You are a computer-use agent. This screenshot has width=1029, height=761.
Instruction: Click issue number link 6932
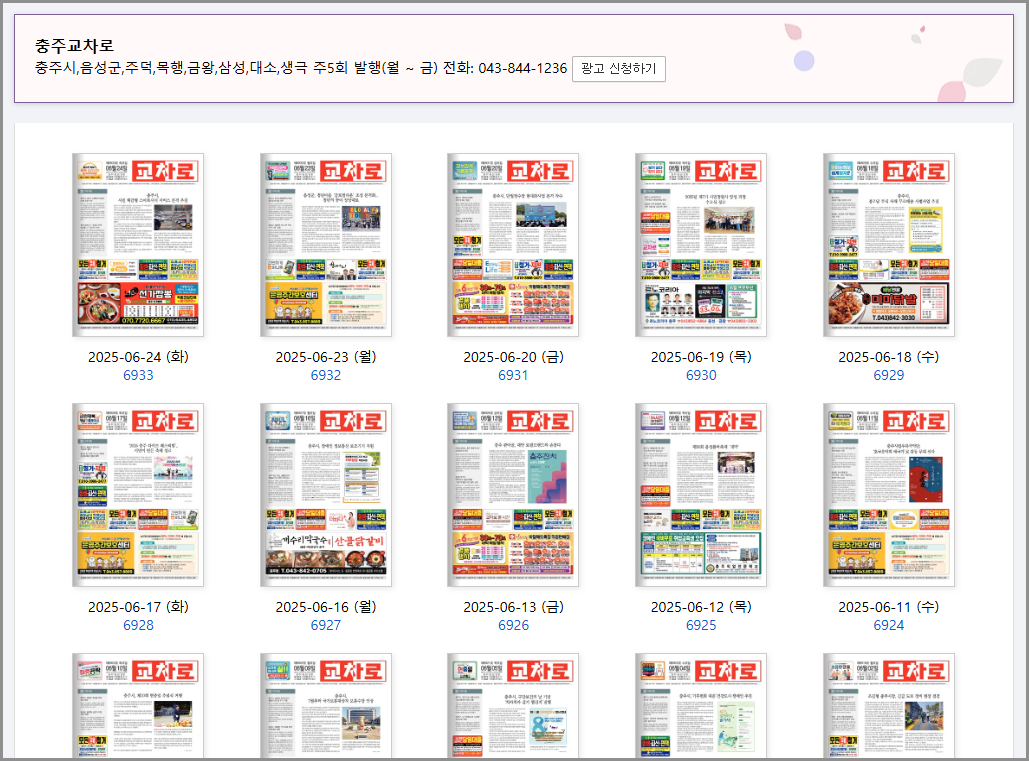click(326, 375)
